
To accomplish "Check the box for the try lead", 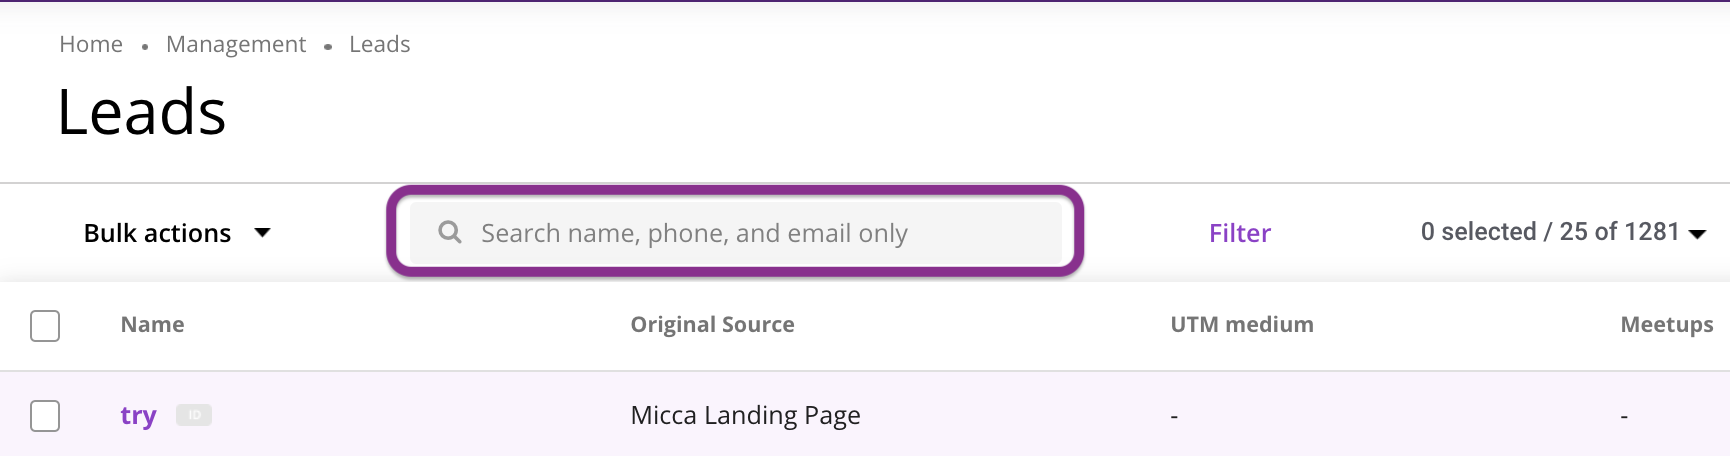I will click(45, 416).
